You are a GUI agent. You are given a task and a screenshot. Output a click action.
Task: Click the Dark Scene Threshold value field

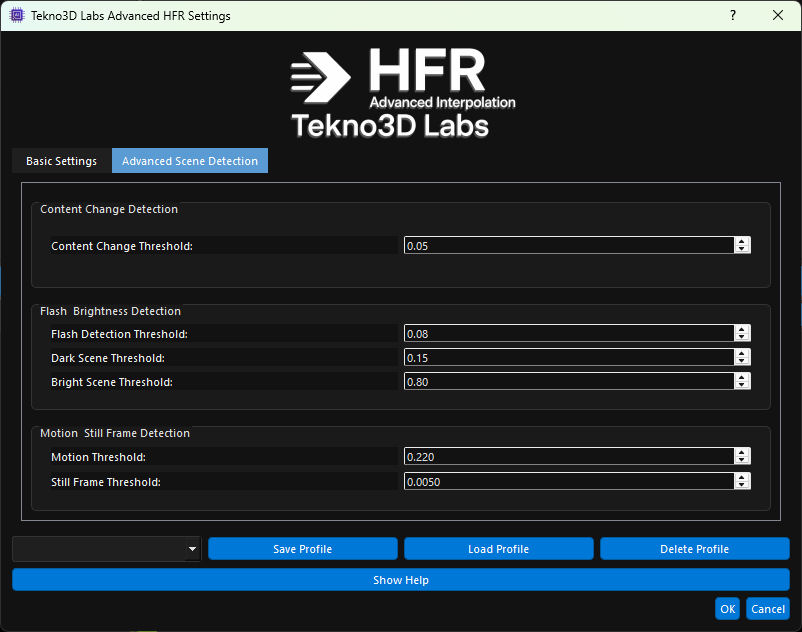(569, 357)
